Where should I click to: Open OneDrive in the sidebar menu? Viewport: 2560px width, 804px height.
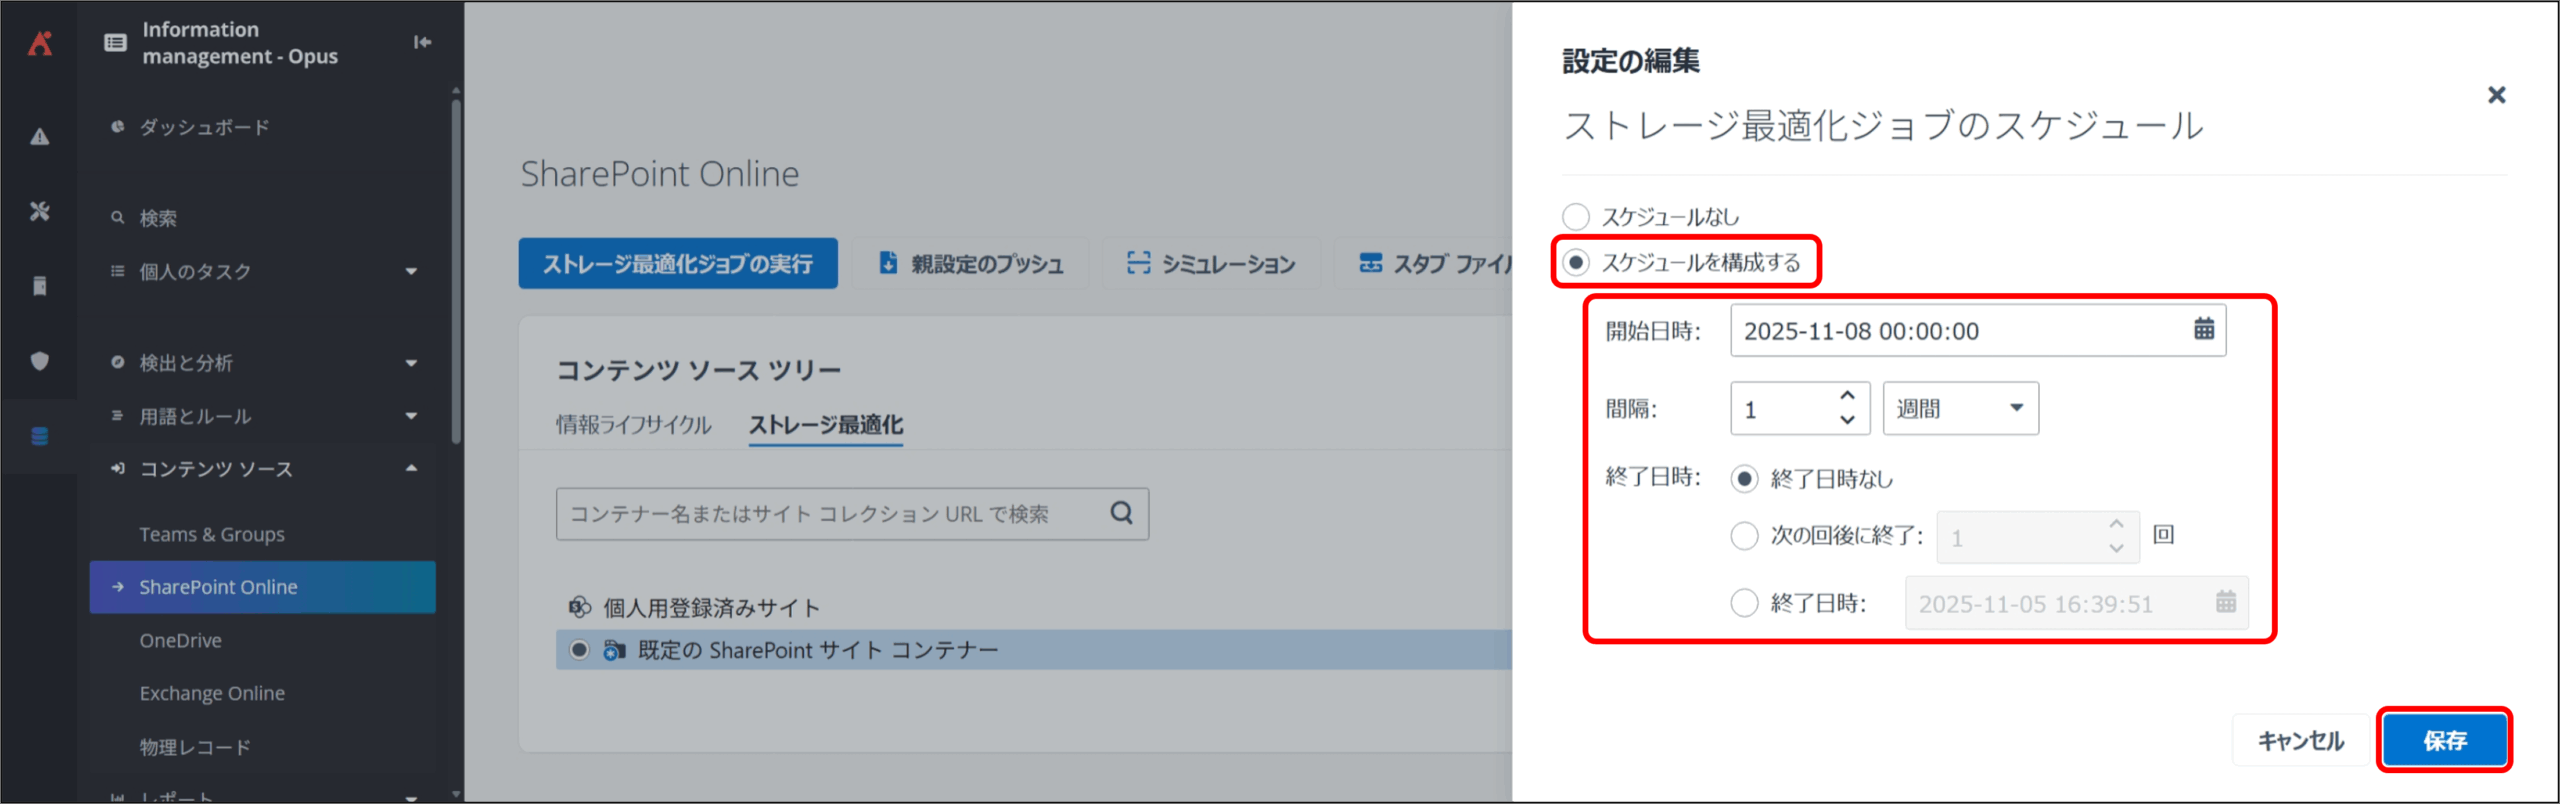pyautogui.click(x=180, y=640)
